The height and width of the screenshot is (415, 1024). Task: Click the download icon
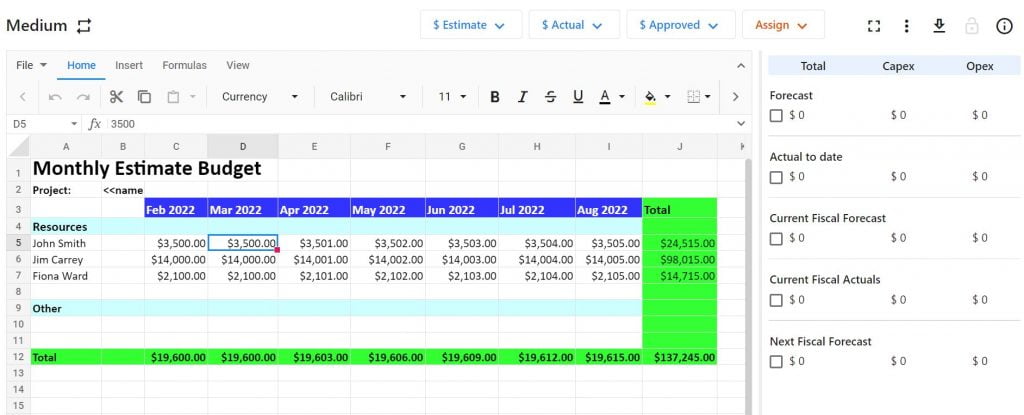(x=939, y=25)
